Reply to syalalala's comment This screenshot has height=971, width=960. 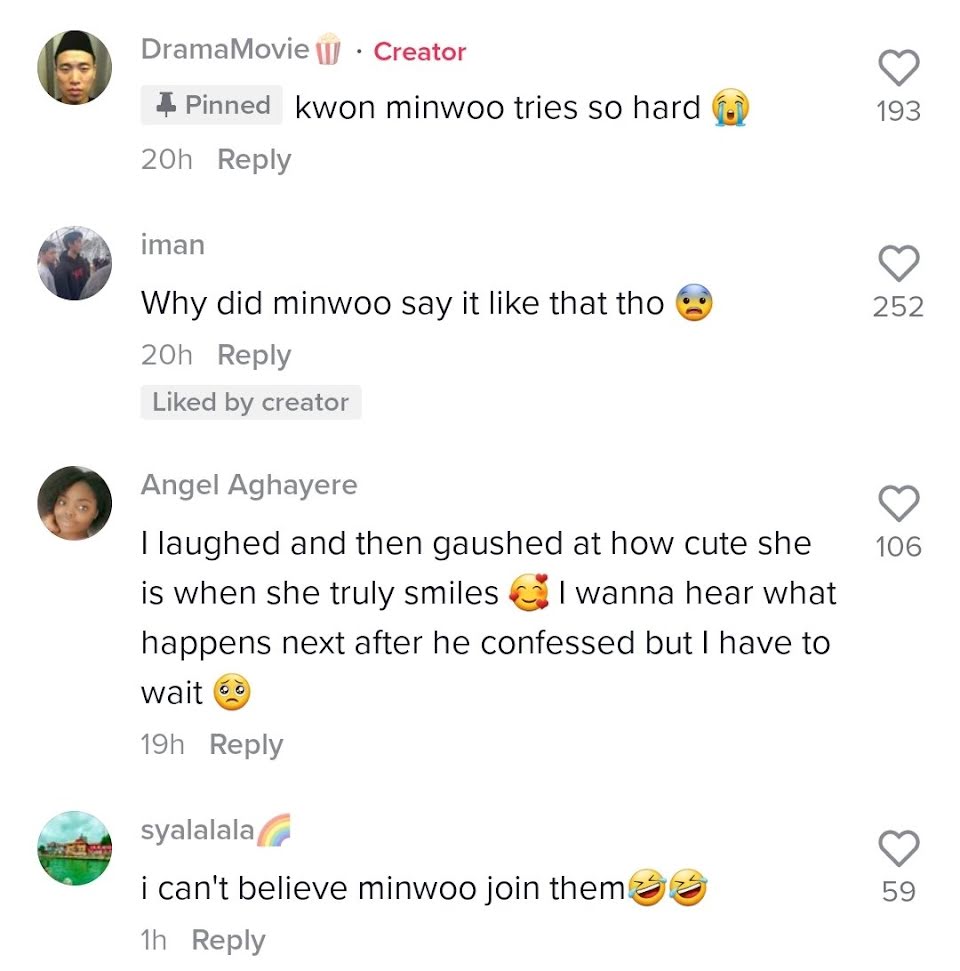tap(228, 940)
